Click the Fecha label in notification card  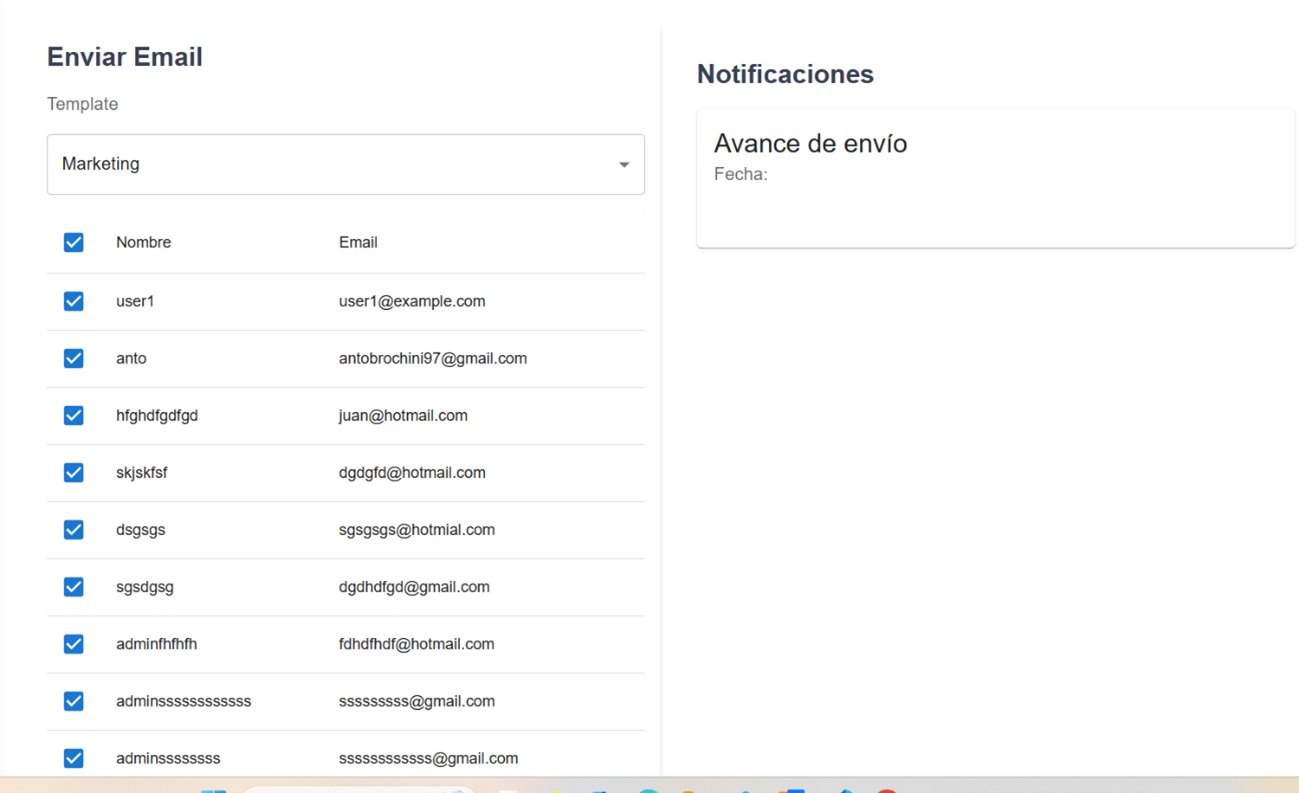coord(740,174)
